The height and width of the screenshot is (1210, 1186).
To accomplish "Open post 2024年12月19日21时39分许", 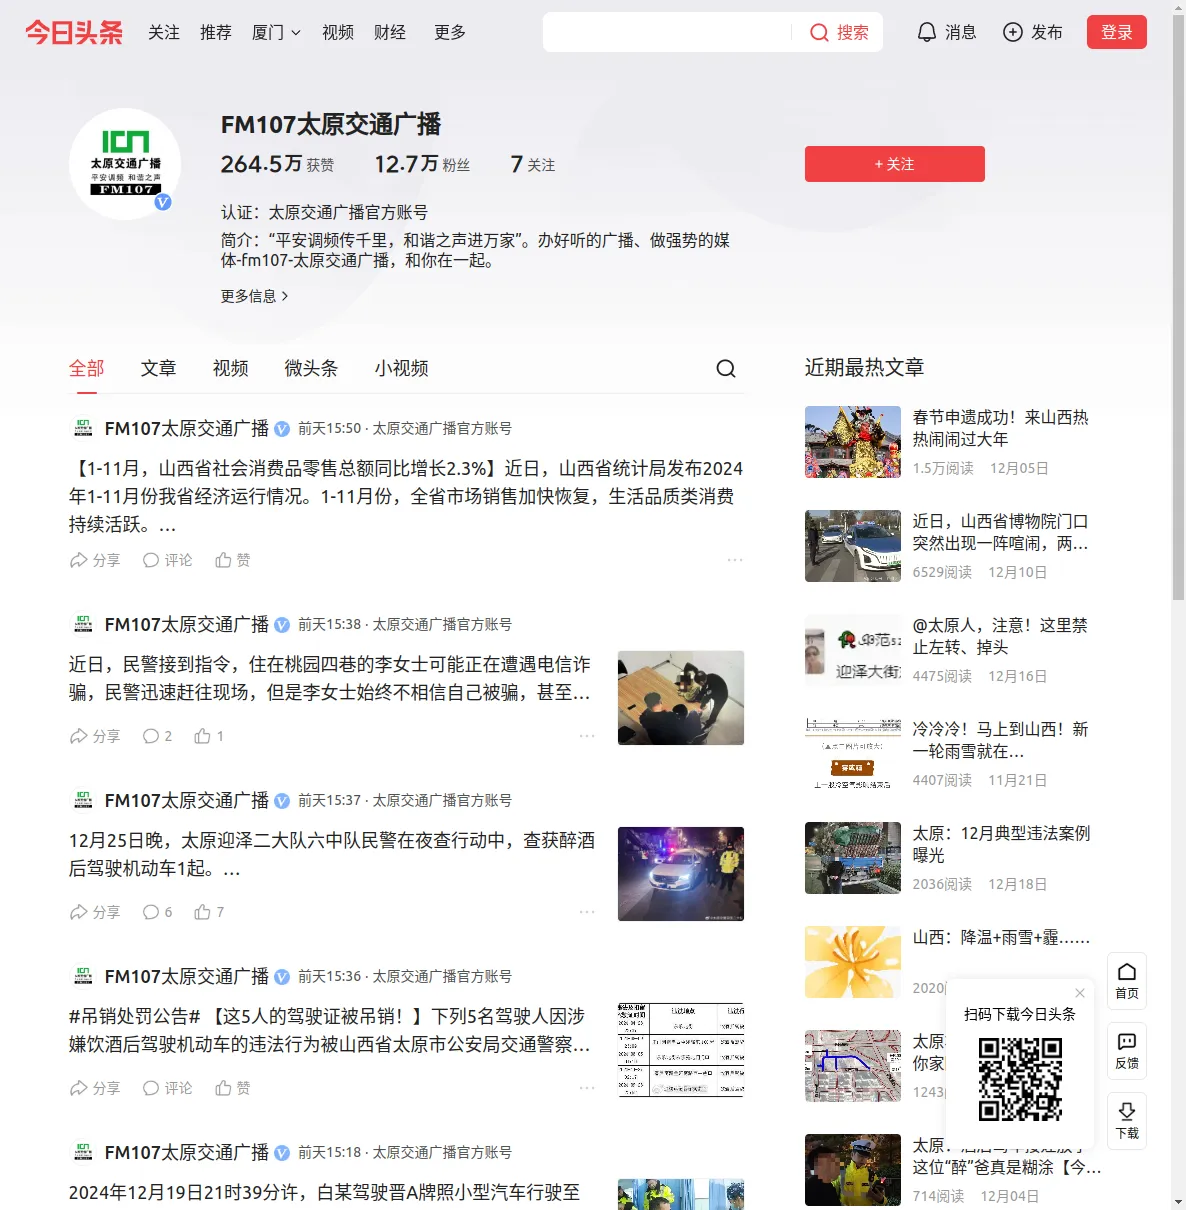I will [324, 1192].
